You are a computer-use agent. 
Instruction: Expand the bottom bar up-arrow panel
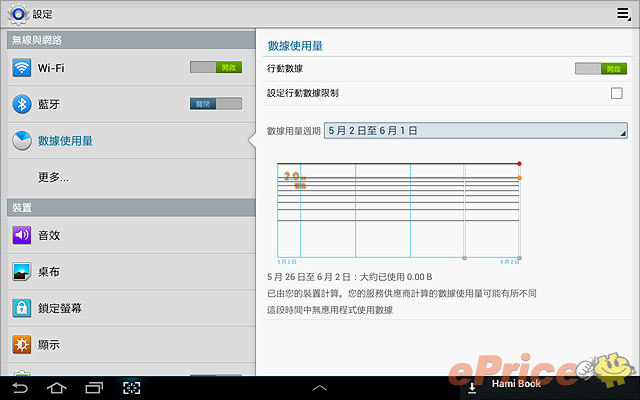(x=320, y=387)
